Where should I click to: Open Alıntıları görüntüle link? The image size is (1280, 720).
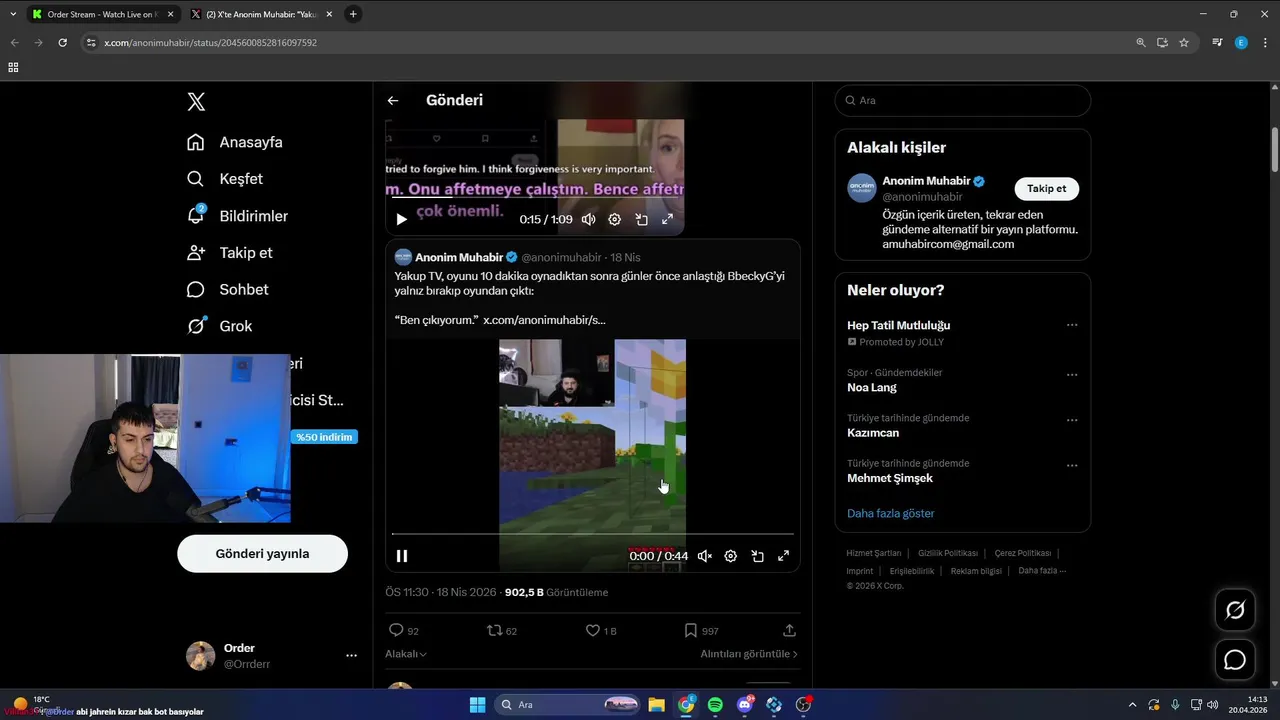(749, 654)
